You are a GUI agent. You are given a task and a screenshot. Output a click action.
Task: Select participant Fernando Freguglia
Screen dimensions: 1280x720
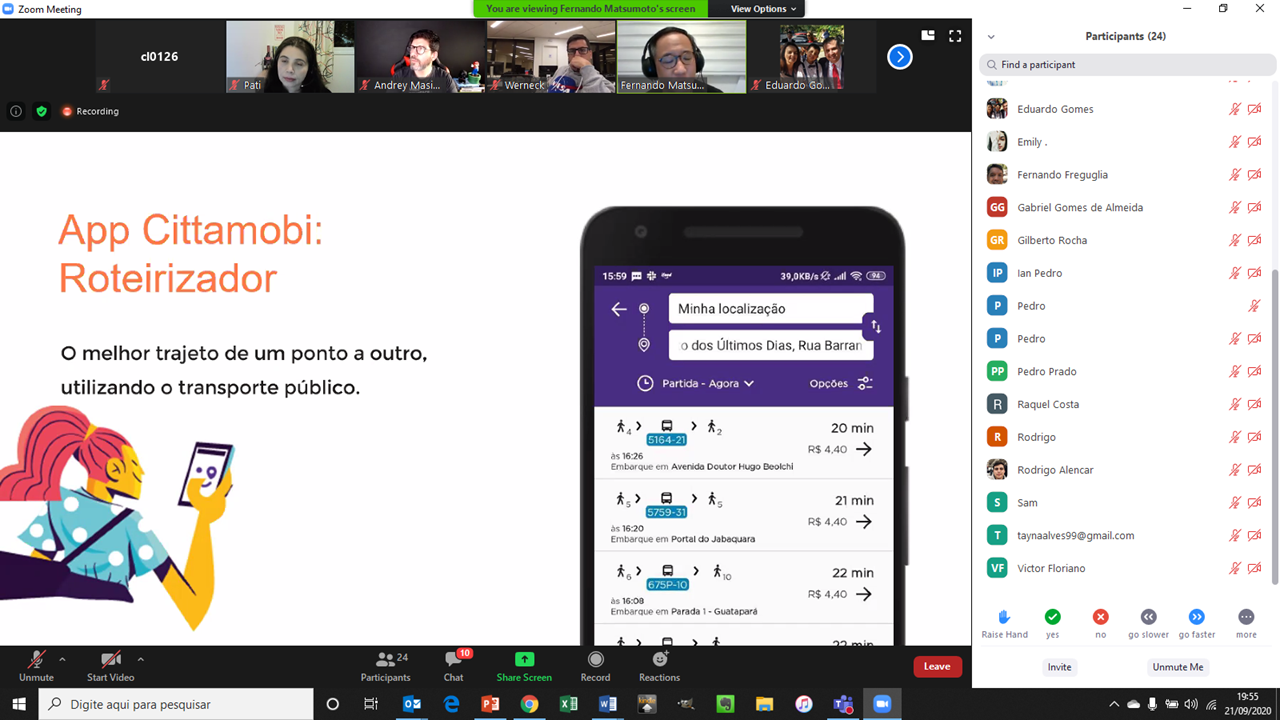(1125, 175)
